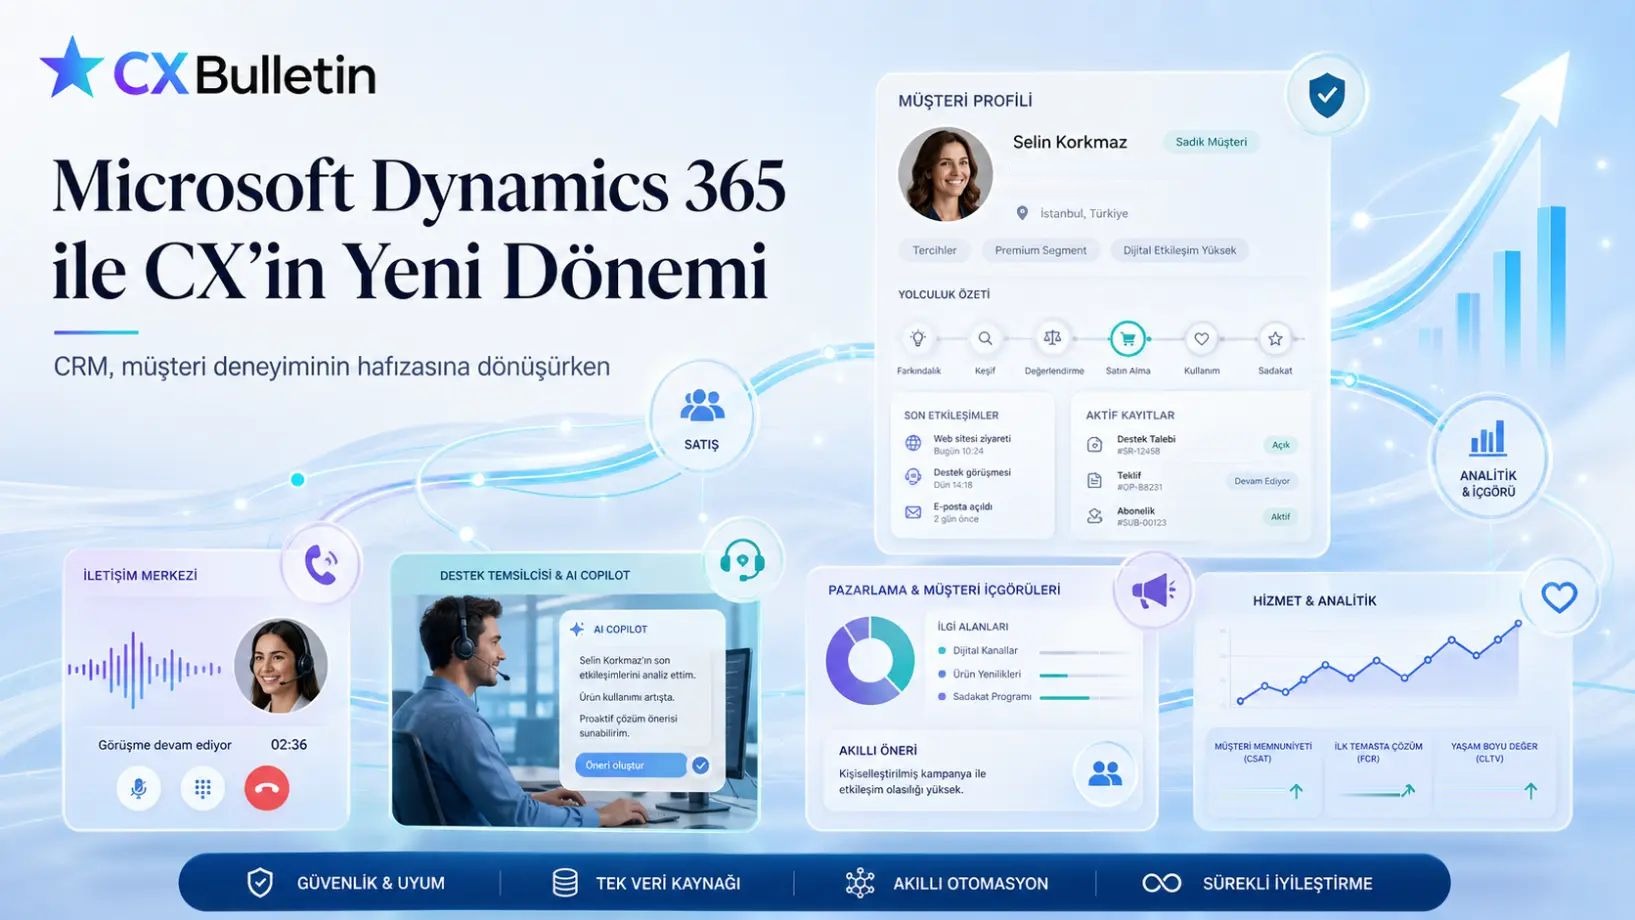Click the people icon in Akıllı Öneri
The width and height of the screenshot is (1635, 920).
1105,772
